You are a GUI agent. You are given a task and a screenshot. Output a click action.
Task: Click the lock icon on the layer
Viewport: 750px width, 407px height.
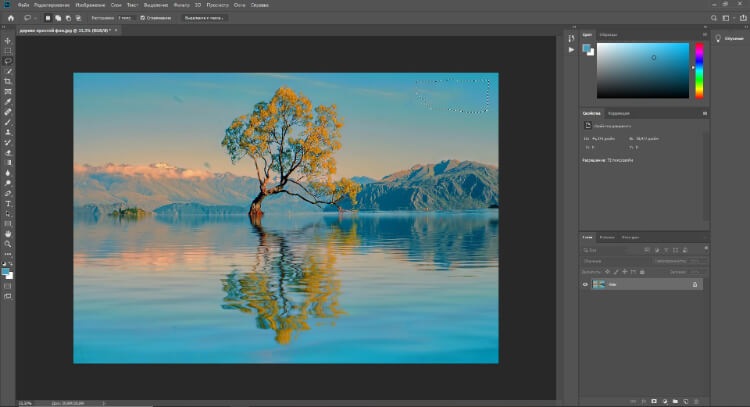(695, 285)
